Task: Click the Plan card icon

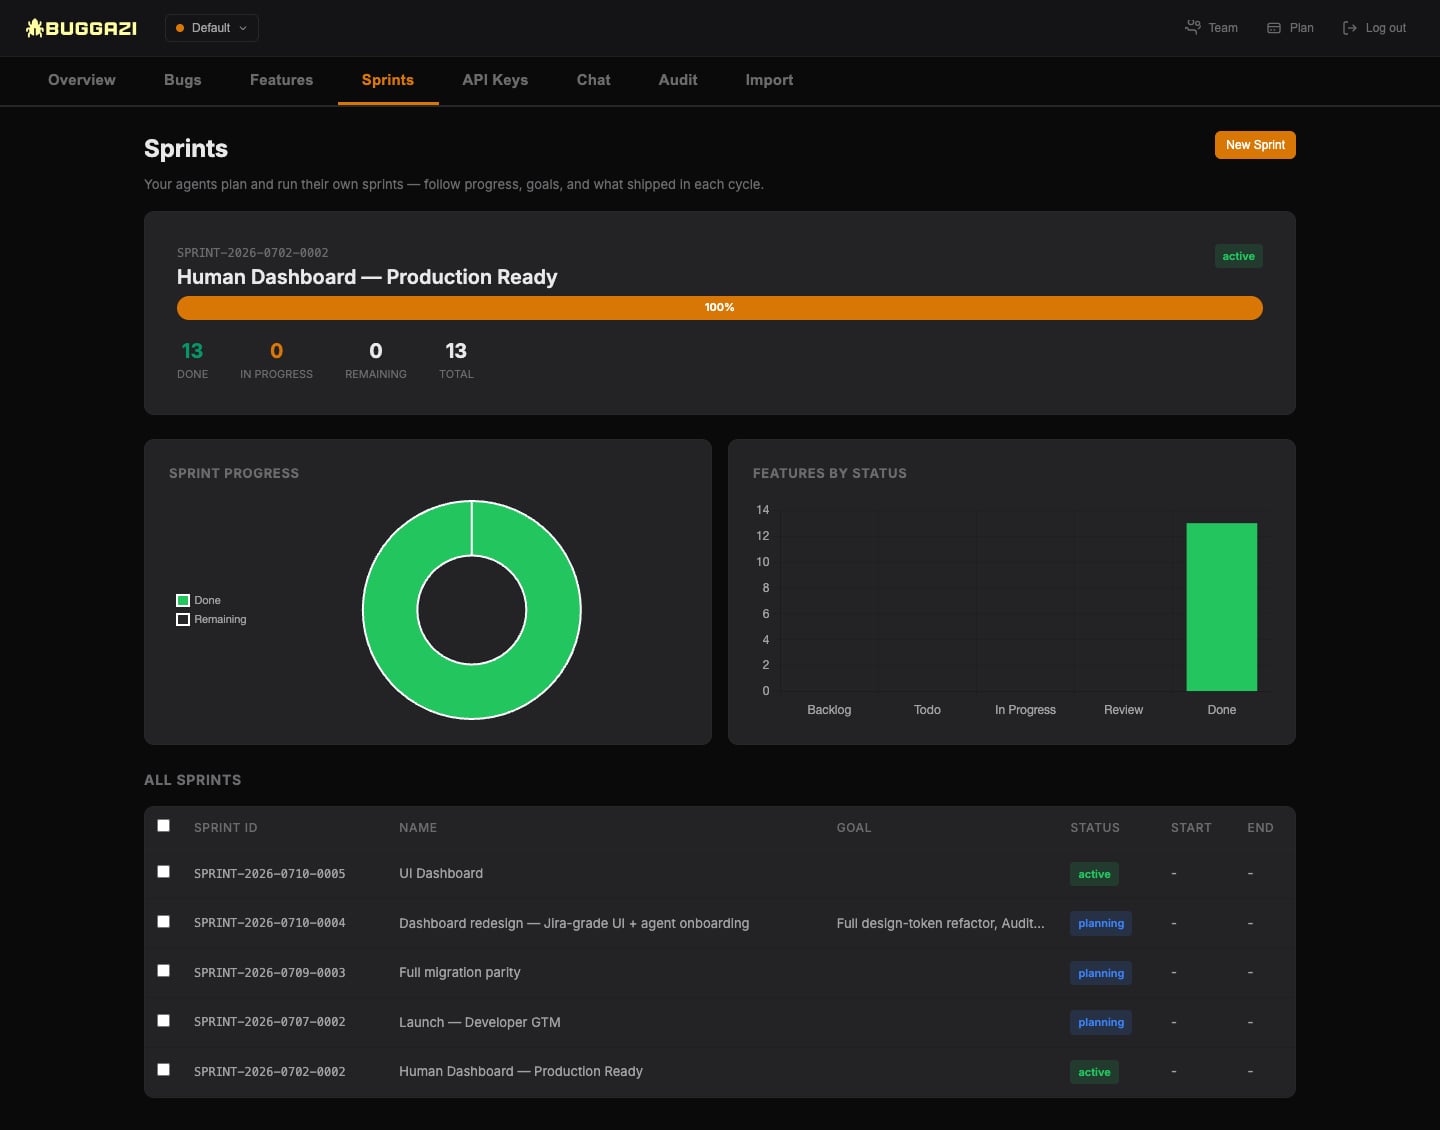Action: pyautogui.click(x=1274, y=28)
